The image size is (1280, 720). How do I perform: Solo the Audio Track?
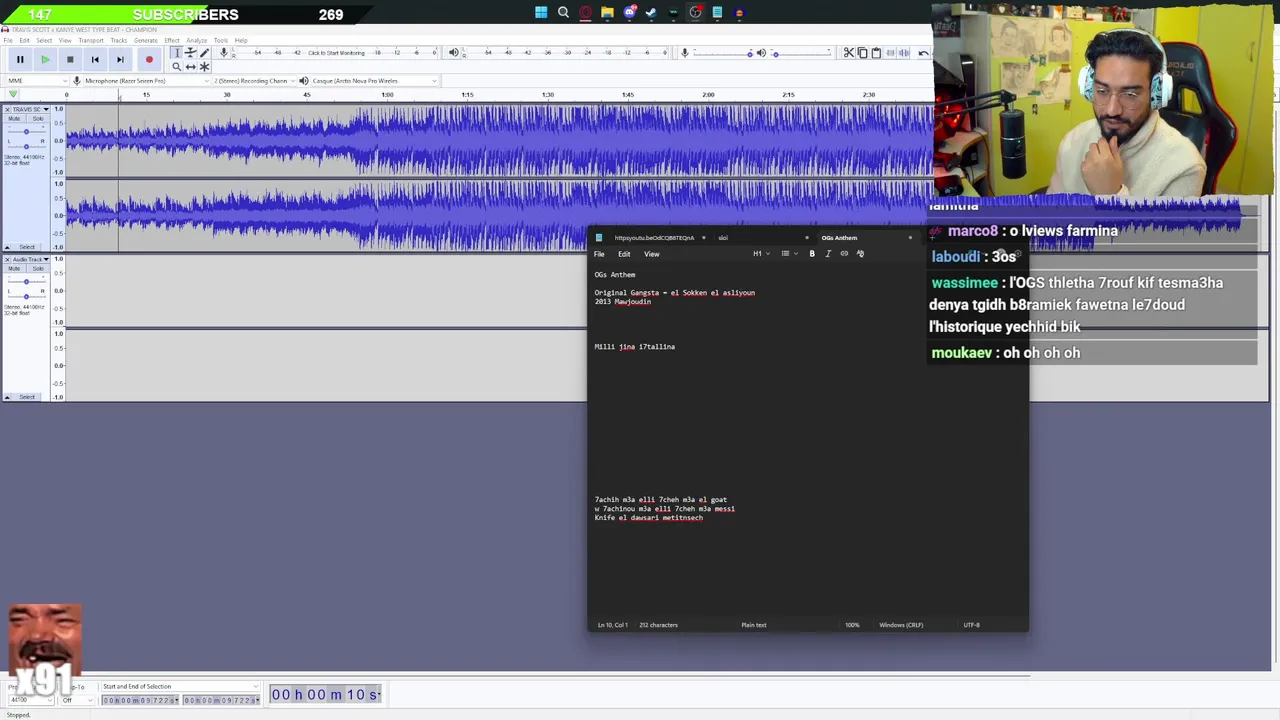pyautogui.click(x=38, y=269)
